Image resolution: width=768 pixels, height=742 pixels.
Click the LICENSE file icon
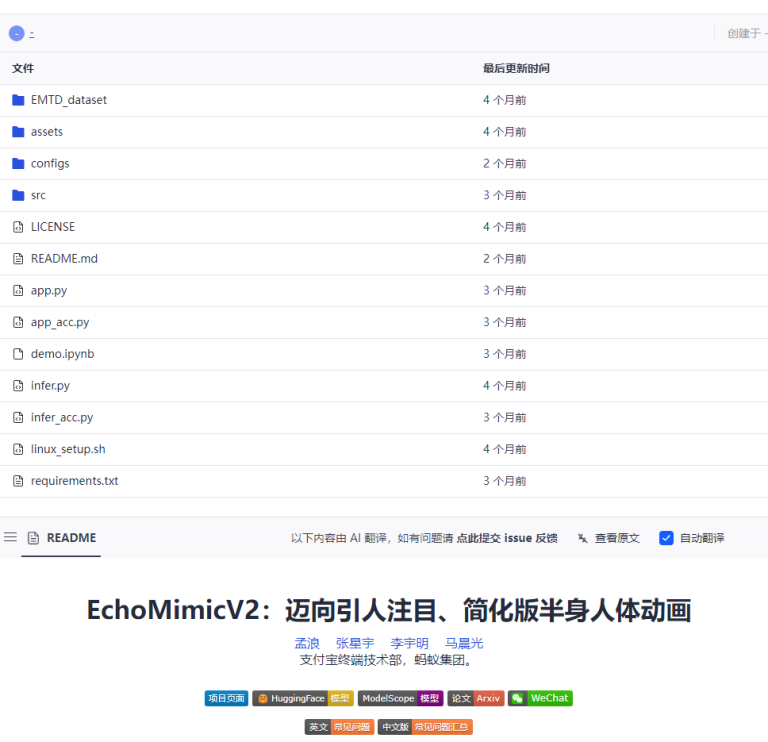[x=18, y=227]
